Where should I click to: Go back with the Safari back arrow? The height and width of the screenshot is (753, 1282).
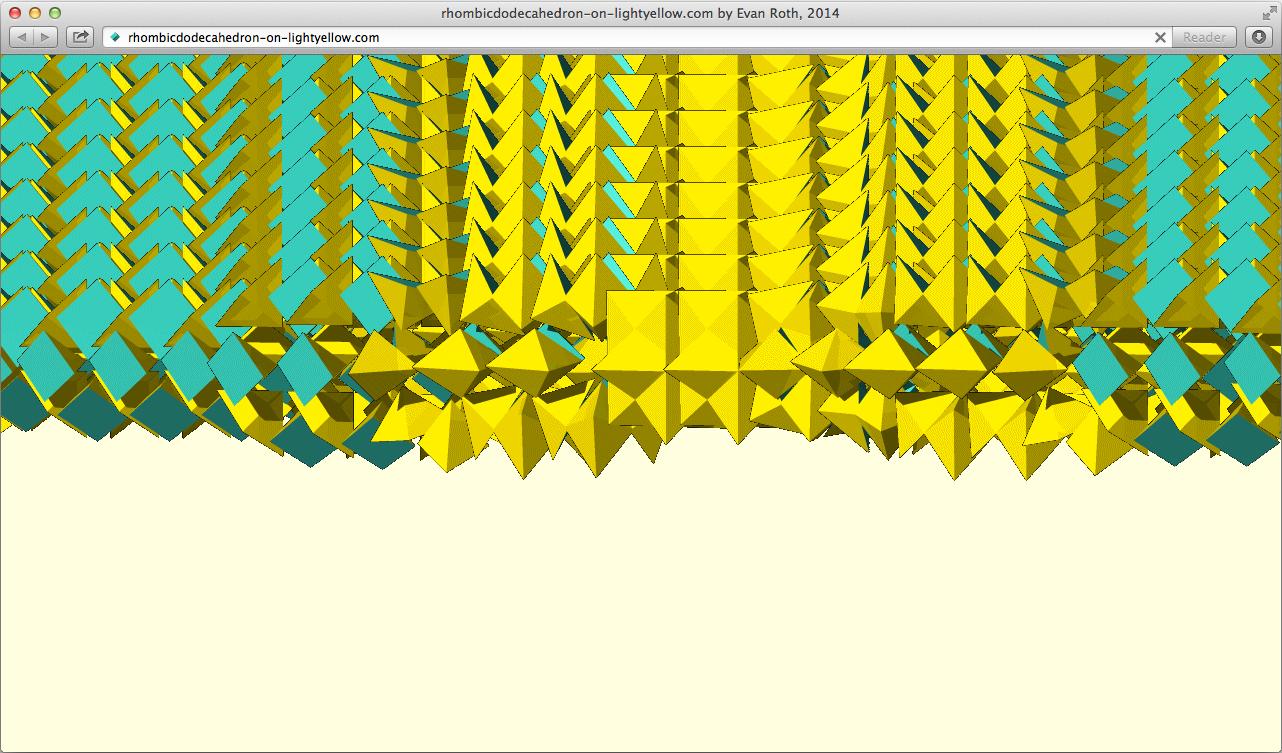coord(22,37)
